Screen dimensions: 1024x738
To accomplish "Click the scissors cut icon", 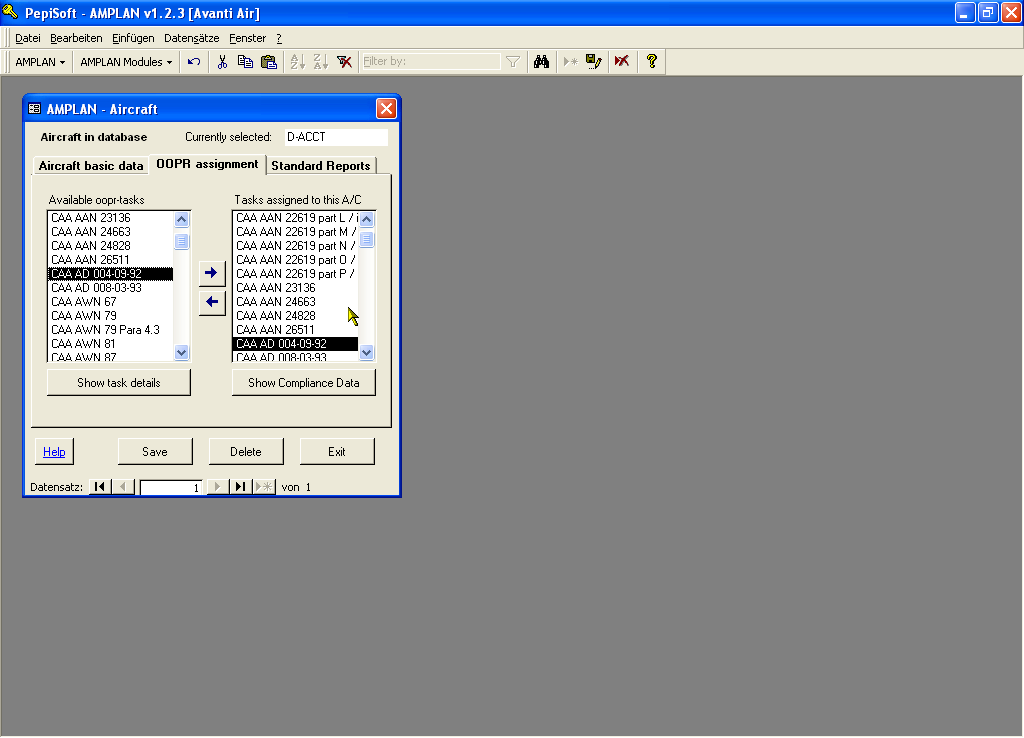I will click(x=222, y=62).
